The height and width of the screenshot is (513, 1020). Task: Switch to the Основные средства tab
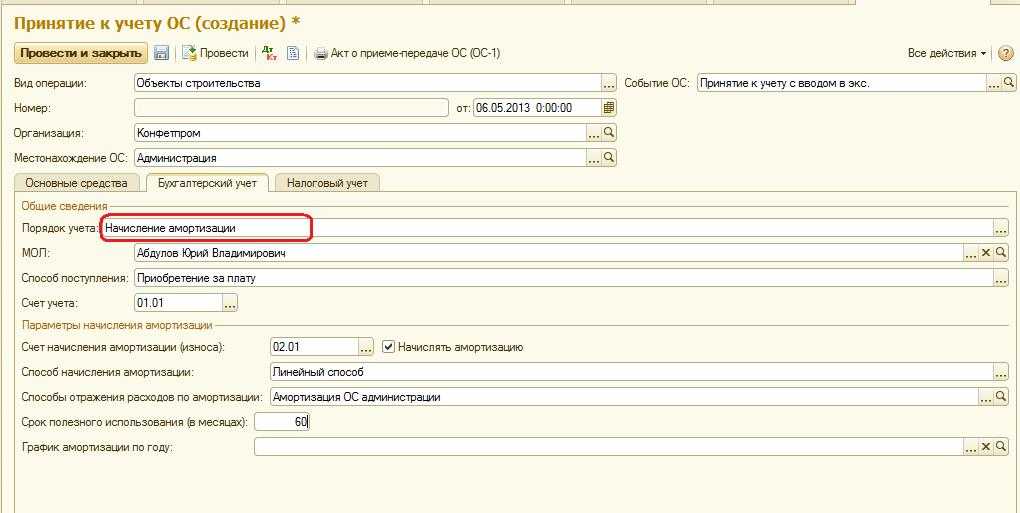pyautogui.click(x=76, y=183)
